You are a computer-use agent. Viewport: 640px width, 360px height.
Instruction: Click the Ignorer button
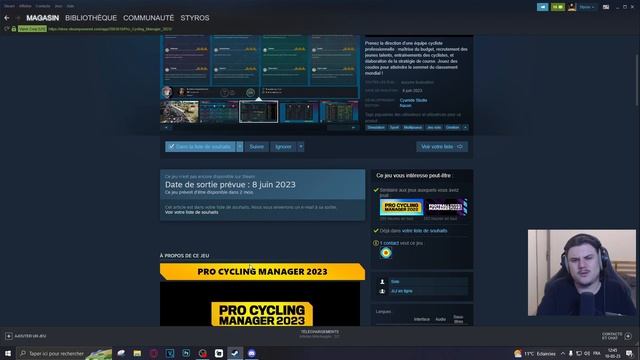click(x=283, y=147)
